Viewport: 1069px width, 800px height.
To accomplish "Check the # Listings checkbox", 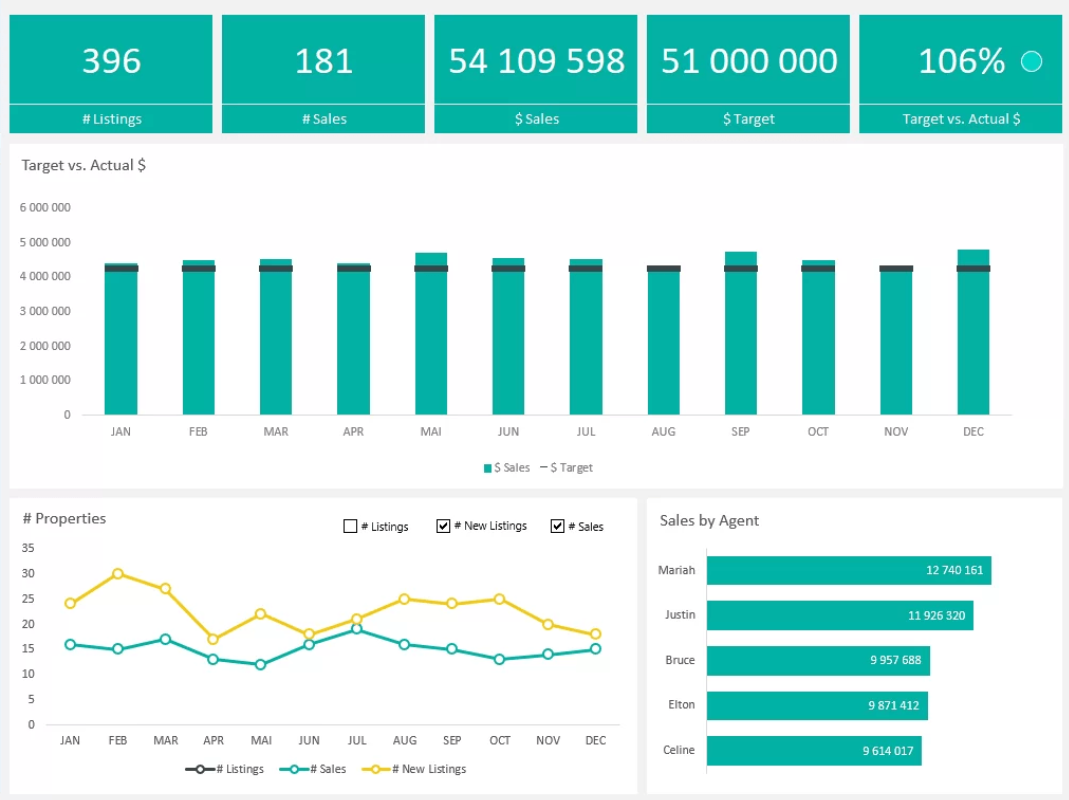I will pyautogui.click(x=350, y=526).
